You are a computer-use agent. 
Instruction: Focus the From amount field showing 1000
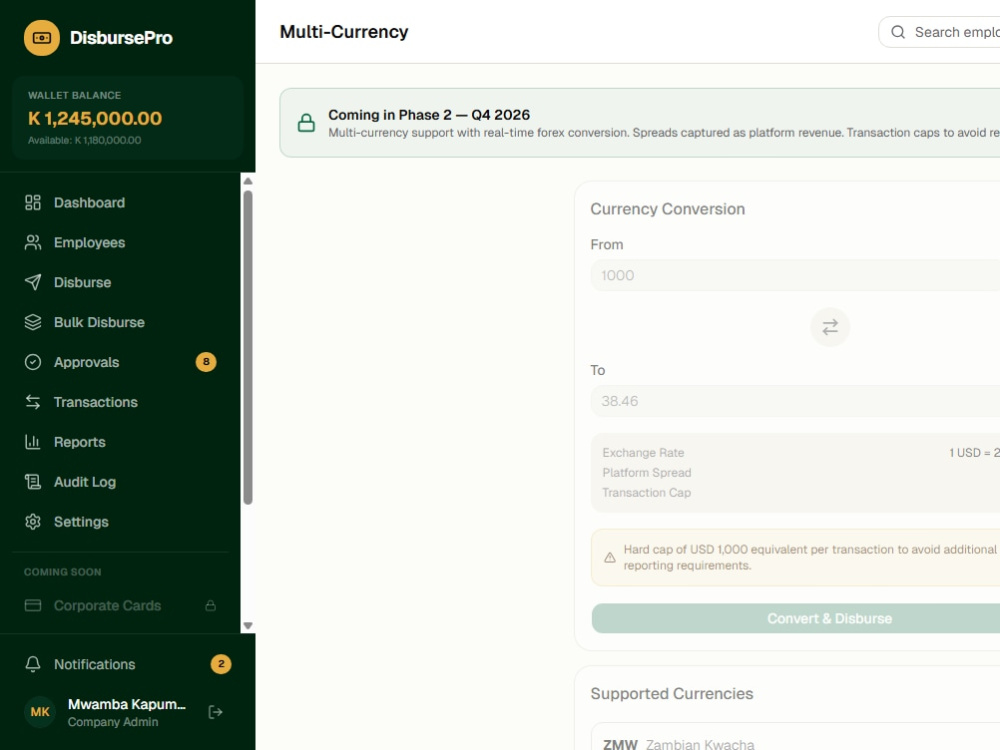[795, 276]
